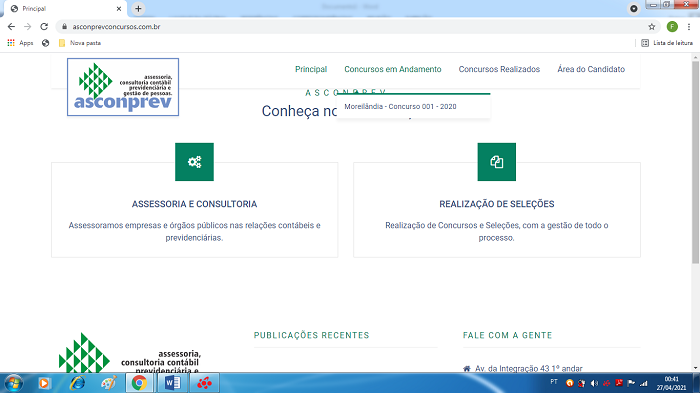The height and width of the screenshot is (393, 700).
Task: Go to Concursos Realizados
Action: coord(499,69)
